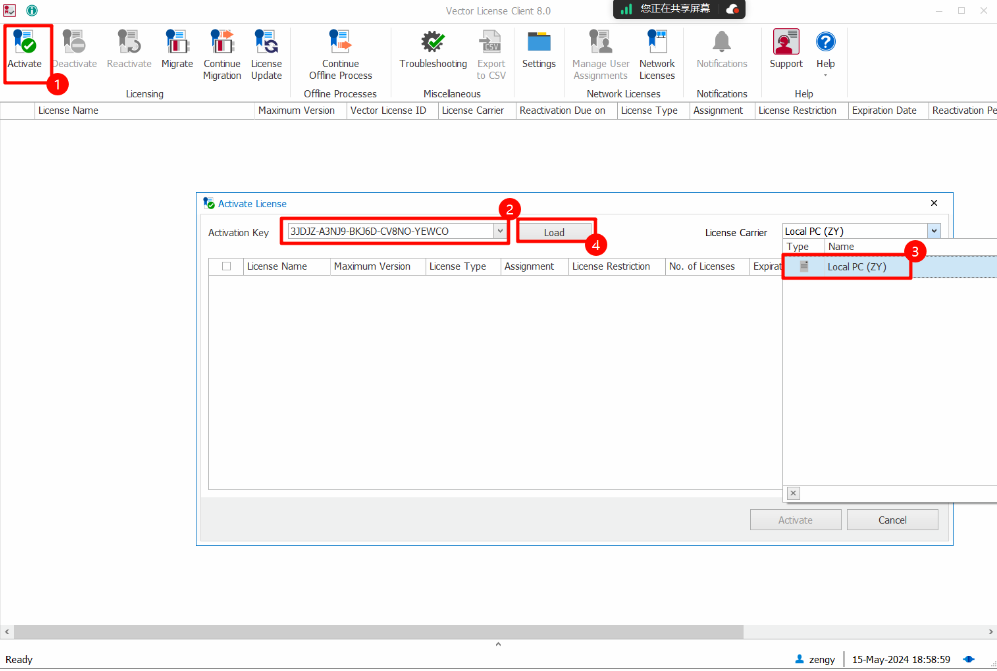
Task: Open the Migrate license tool
Action: [x=177, y=43]
